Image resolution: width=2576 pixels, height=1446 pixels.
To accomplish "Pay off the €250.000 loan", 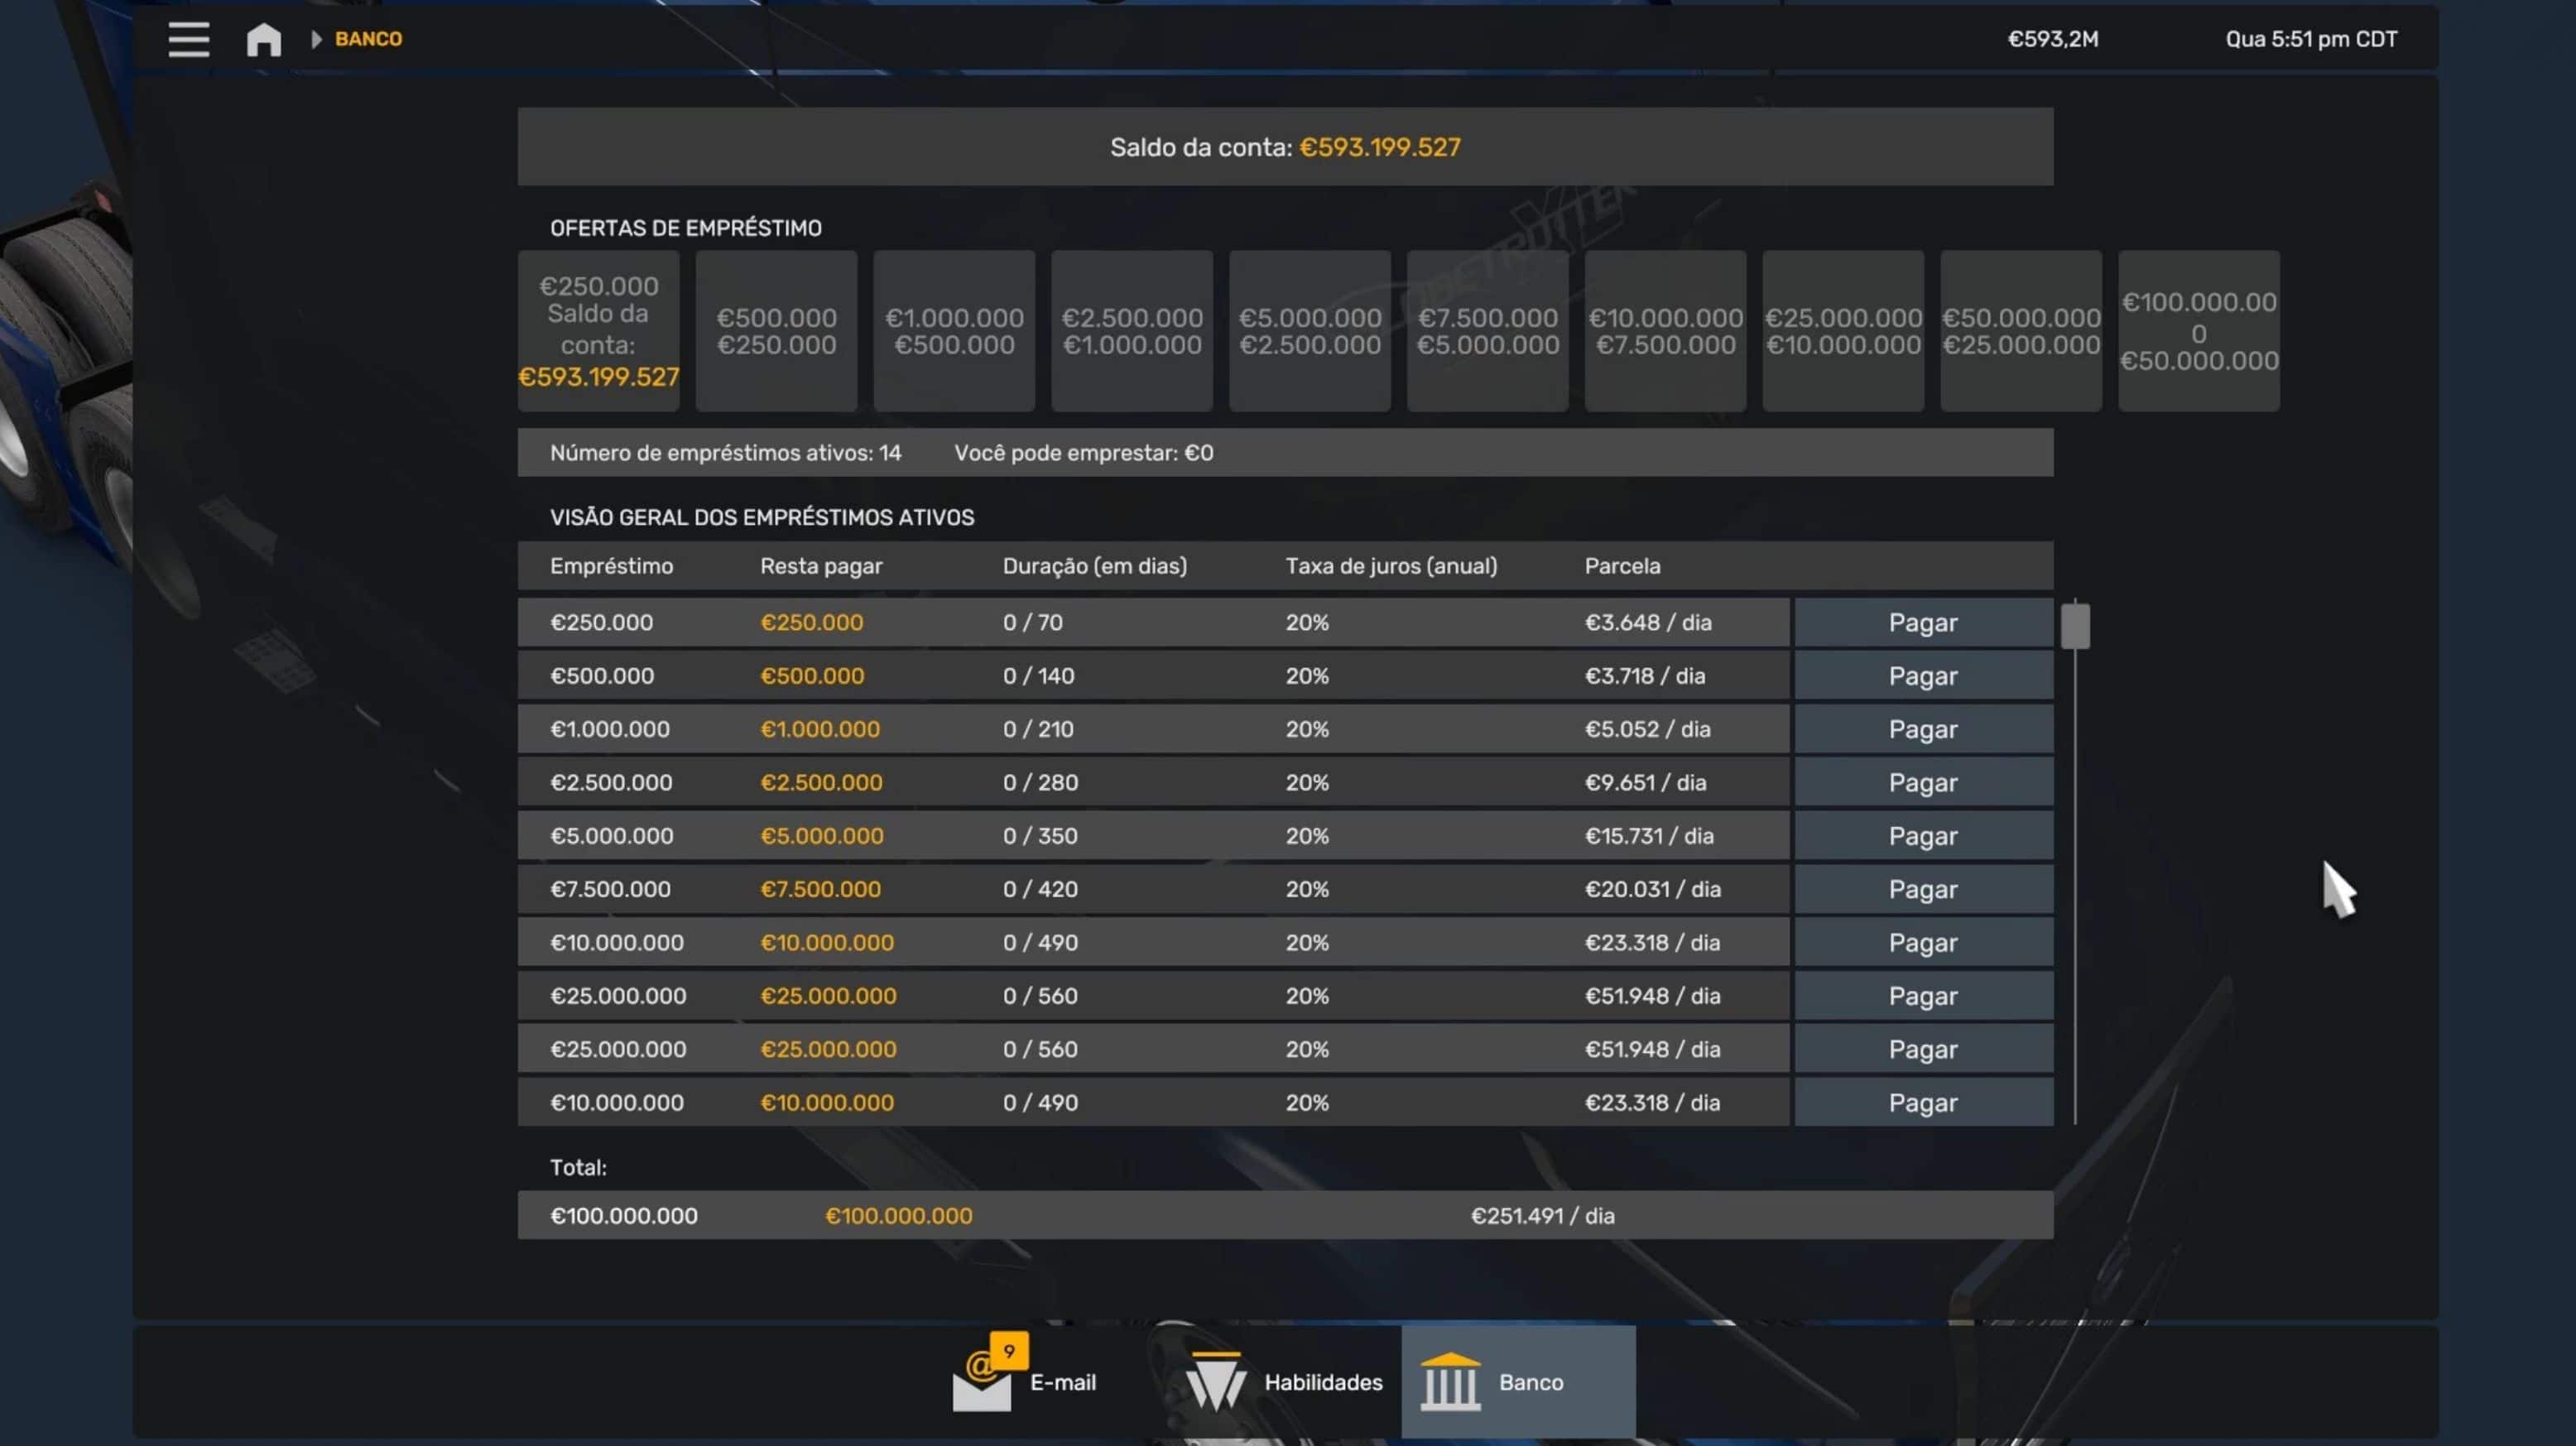I will point(1922,623).
